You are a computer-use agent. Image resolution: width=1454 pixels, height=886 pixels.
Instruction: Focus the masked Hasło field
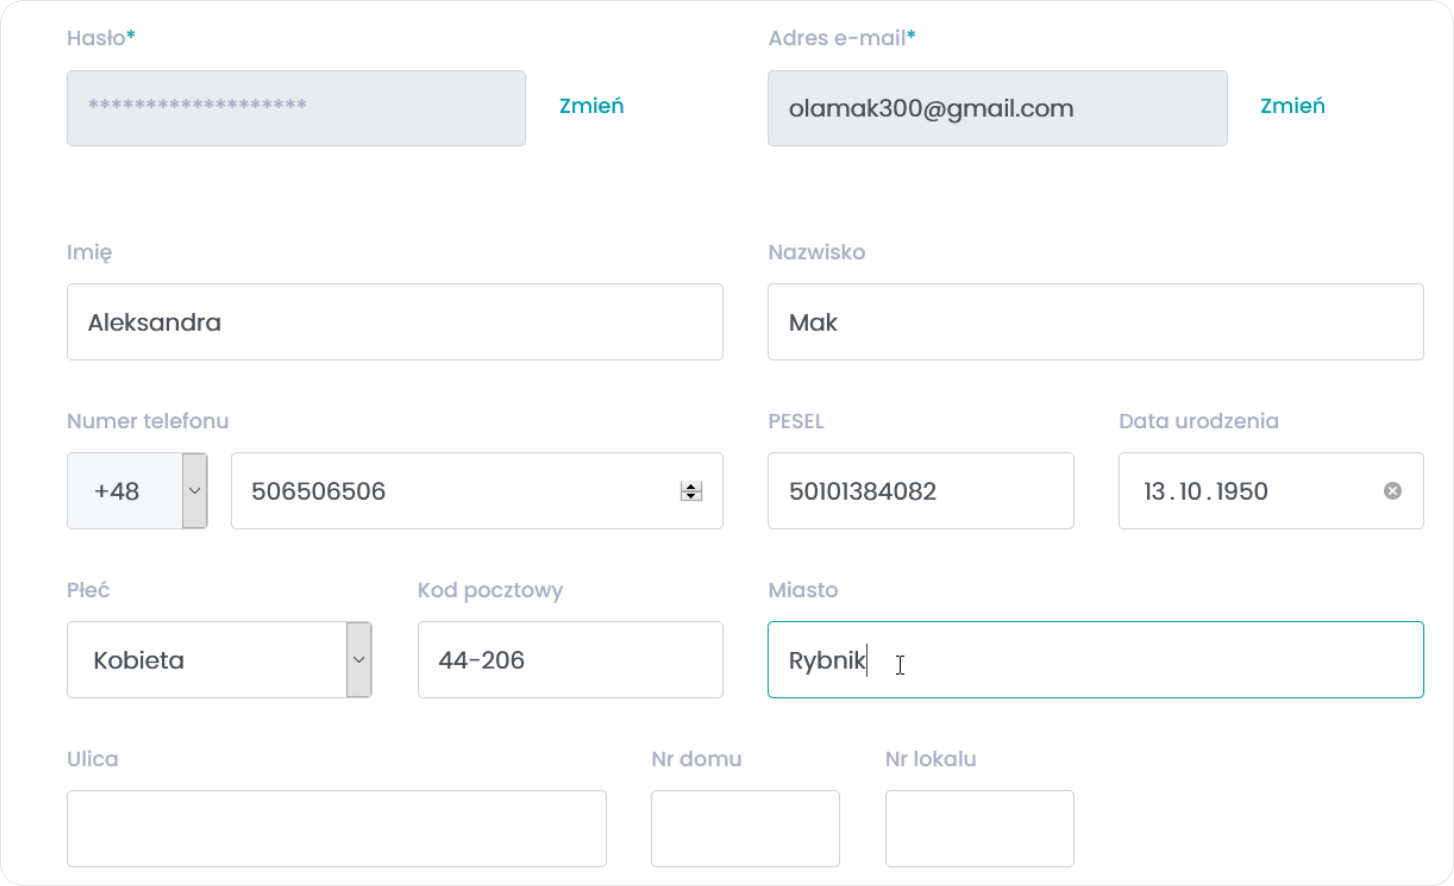pos(296,108)
